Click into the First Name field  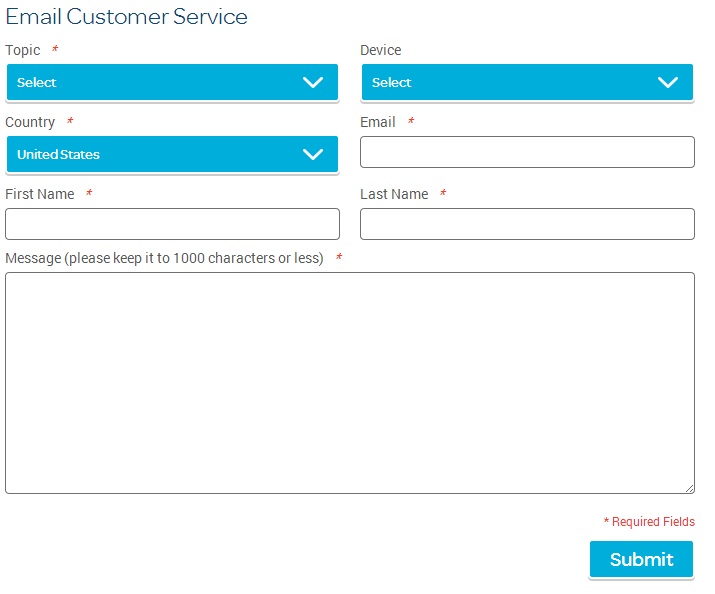[x=172, y=224]
